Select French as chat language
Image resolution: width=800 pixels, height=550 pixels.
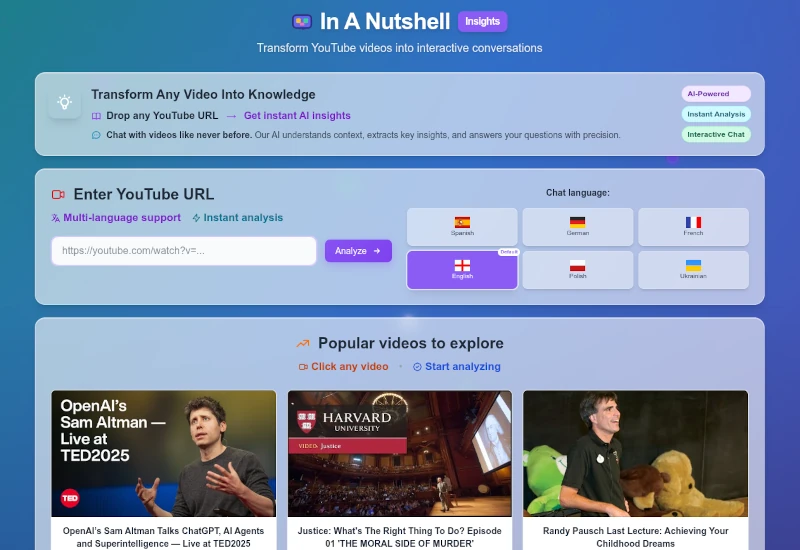(x=693, y=227)
